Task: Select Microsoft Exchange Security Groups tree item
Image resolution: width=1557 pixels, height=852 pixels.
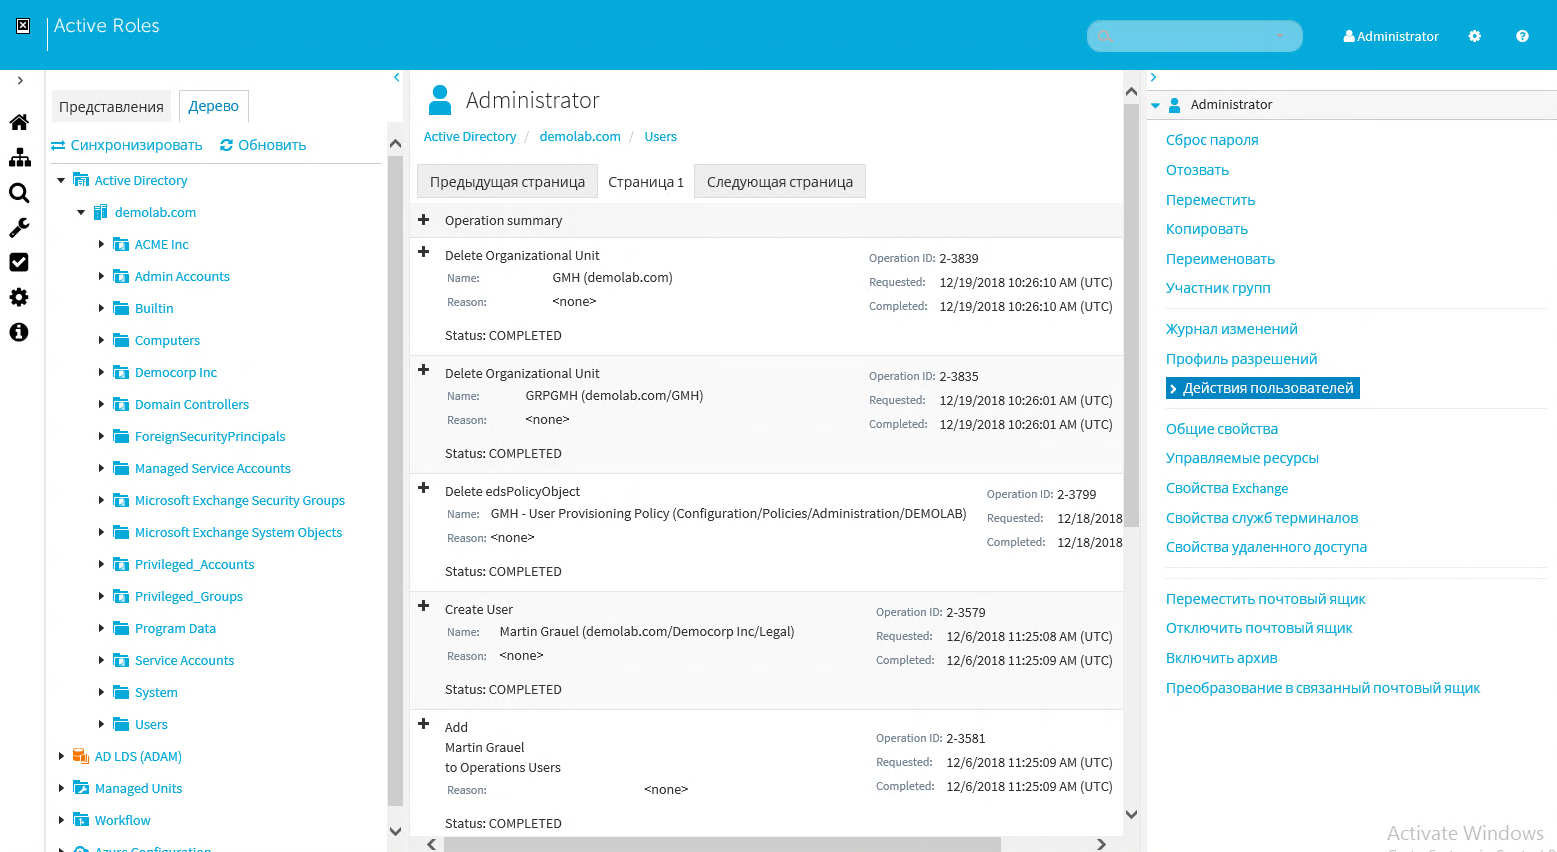Action: pos(240,500)
